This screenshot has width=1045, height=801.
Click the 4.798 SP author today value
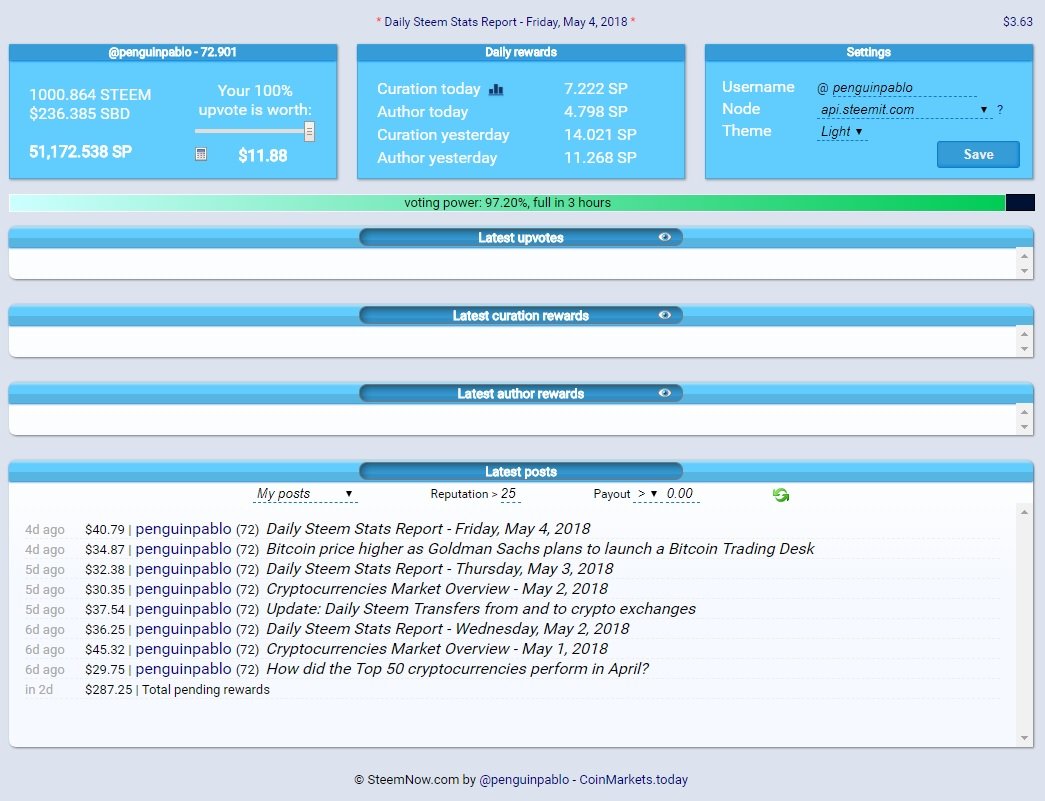point(596,112)
